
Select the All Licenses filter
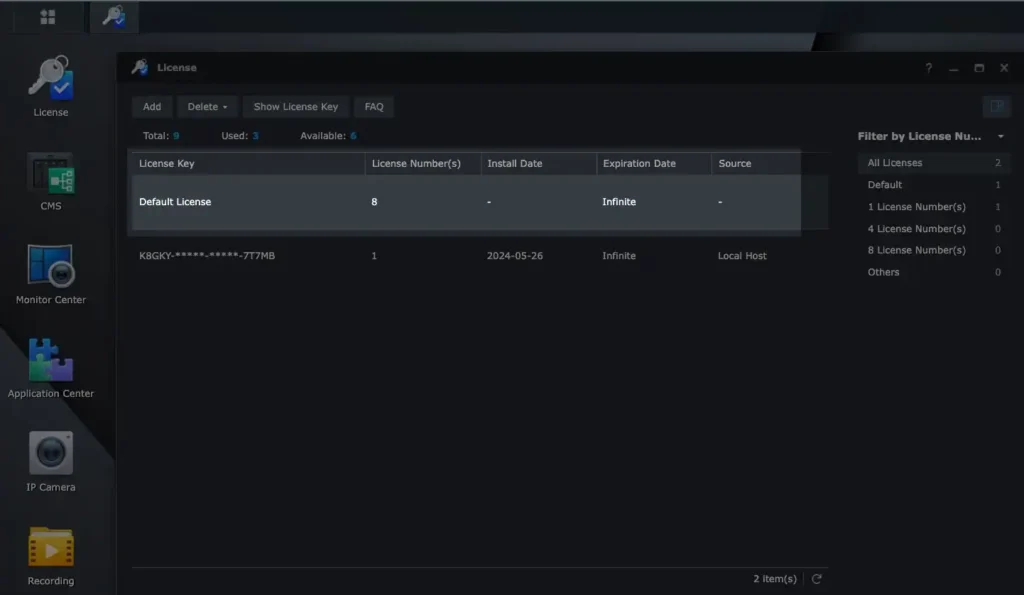[x=933, y=163]
